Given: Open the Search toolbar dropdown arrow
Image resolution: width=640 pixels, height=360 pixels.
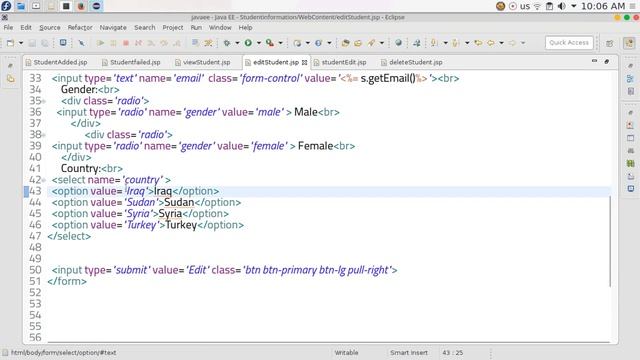Looking at the screenshot, I should pyautogui.click(x=382, y=43).
